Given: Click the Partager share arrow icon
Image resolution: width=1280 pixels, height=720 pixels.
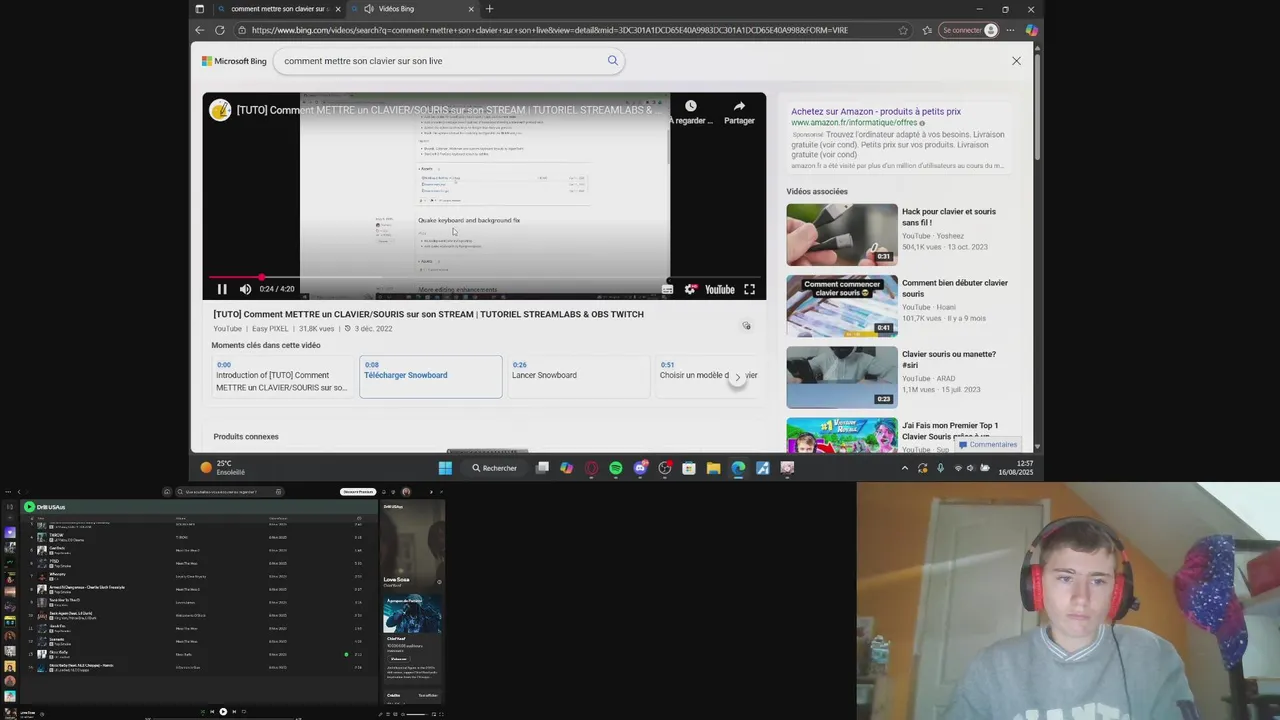Looking at the screenshot, I should click(739, 106).
